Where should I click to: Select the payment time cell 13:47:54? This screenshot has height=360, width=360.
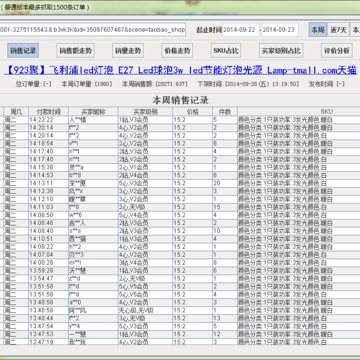pyautogui.click(x=48, y=326)
